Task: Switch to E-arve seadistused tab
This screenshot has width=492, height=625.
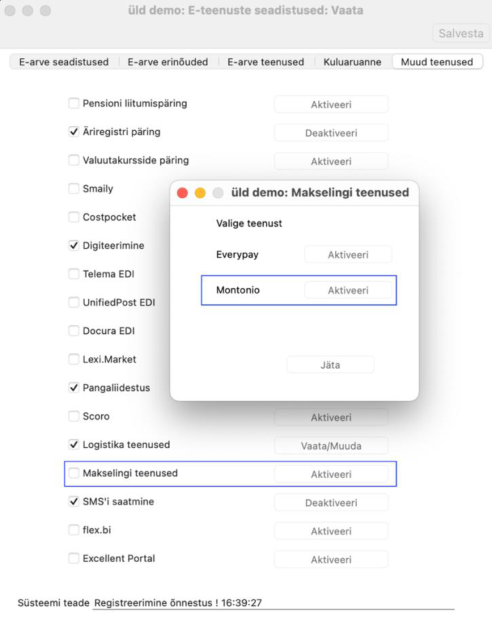Action: pyautogui.click(x=64, y=62)
